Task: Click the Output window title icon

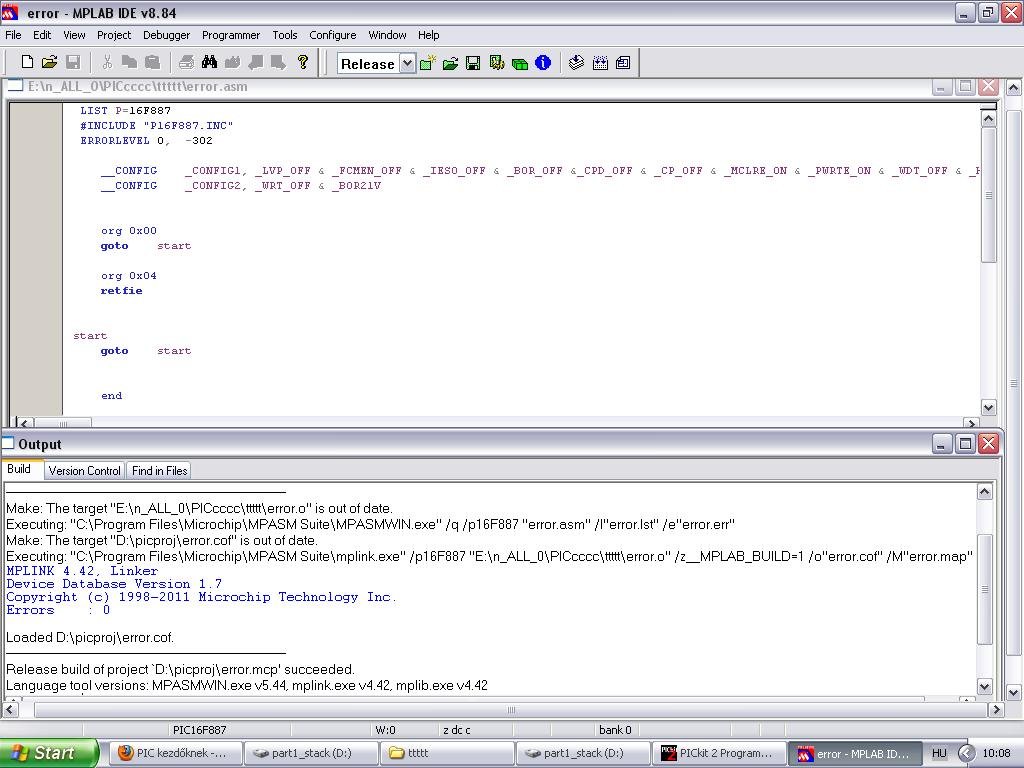Action: click(x=8, y=443)
